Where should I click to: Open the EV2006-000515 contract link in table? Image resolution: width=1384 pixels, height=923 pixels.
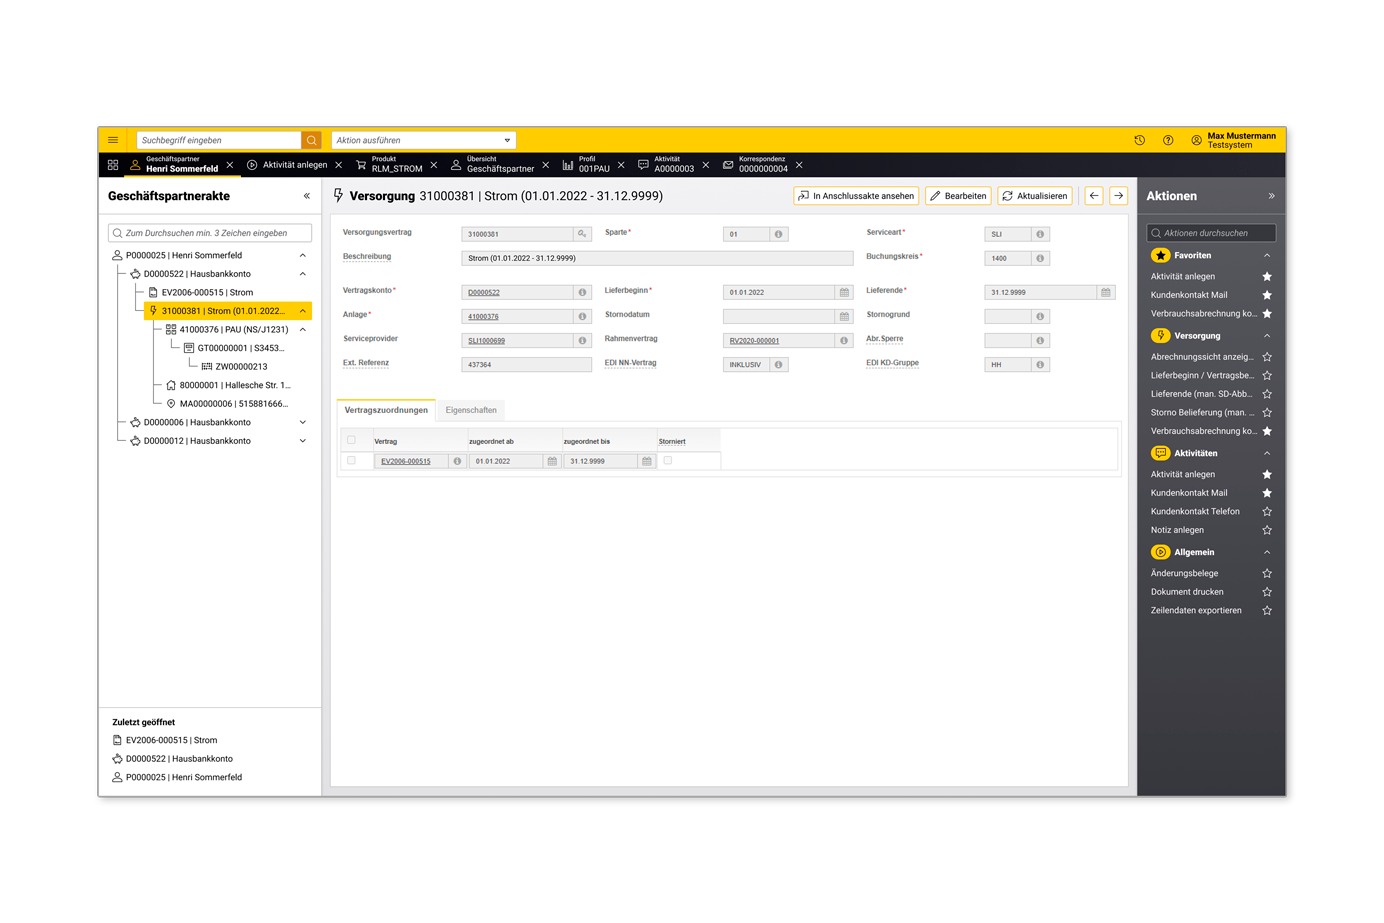405,461
